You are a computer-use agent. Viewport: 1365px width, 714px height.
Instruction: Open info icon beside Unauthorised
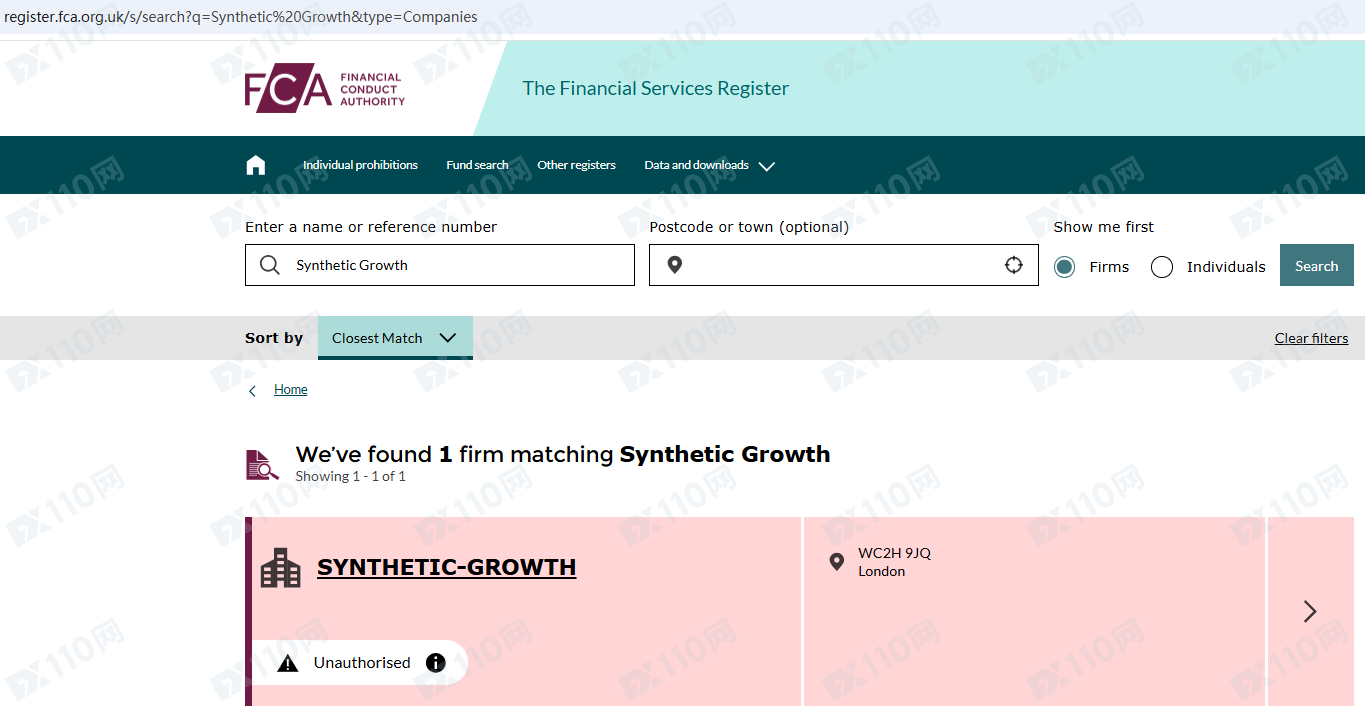point(436,663)
